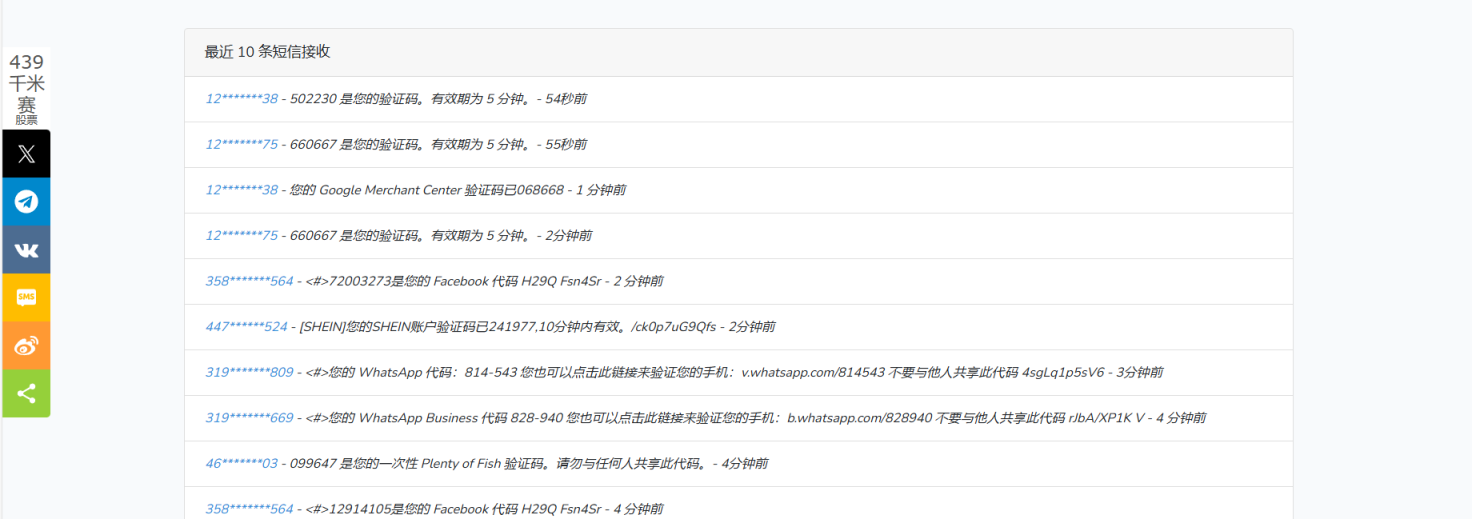Share this page on X (Twitter)
The width and height of the screenshot is (1472, 519).
pyautogui.click(x=26, y=154)
